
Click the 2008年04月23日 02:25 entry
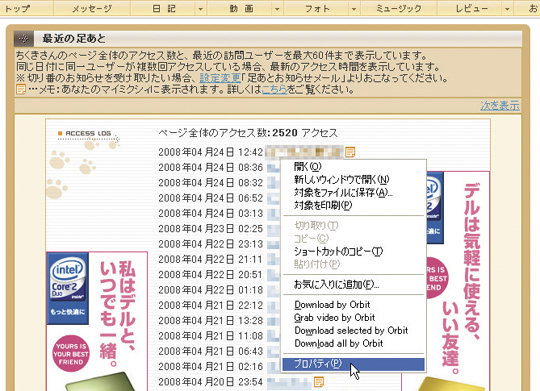click(x=210, y=229)
